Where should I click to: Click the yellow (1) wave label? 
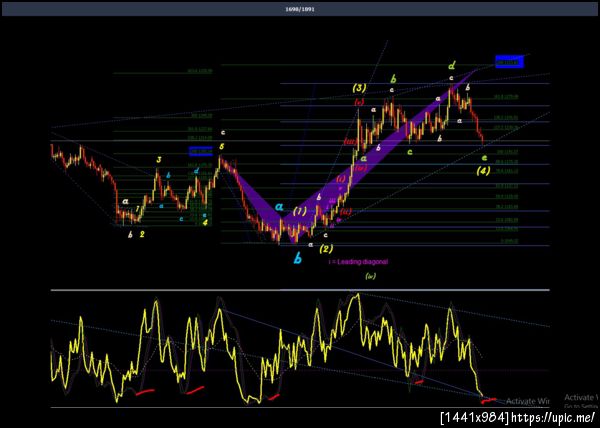[x=300, y=211]
